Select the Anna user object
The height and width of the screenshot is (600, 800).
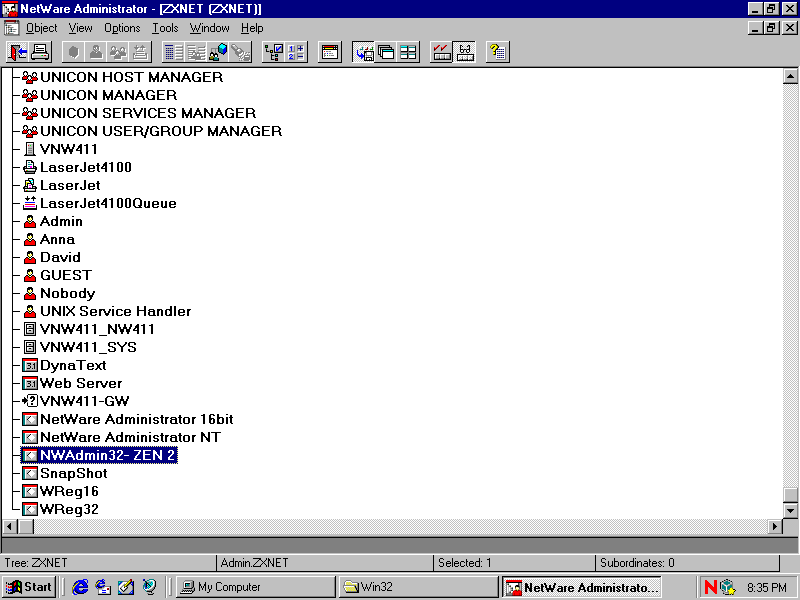click(x=58, y=239)
